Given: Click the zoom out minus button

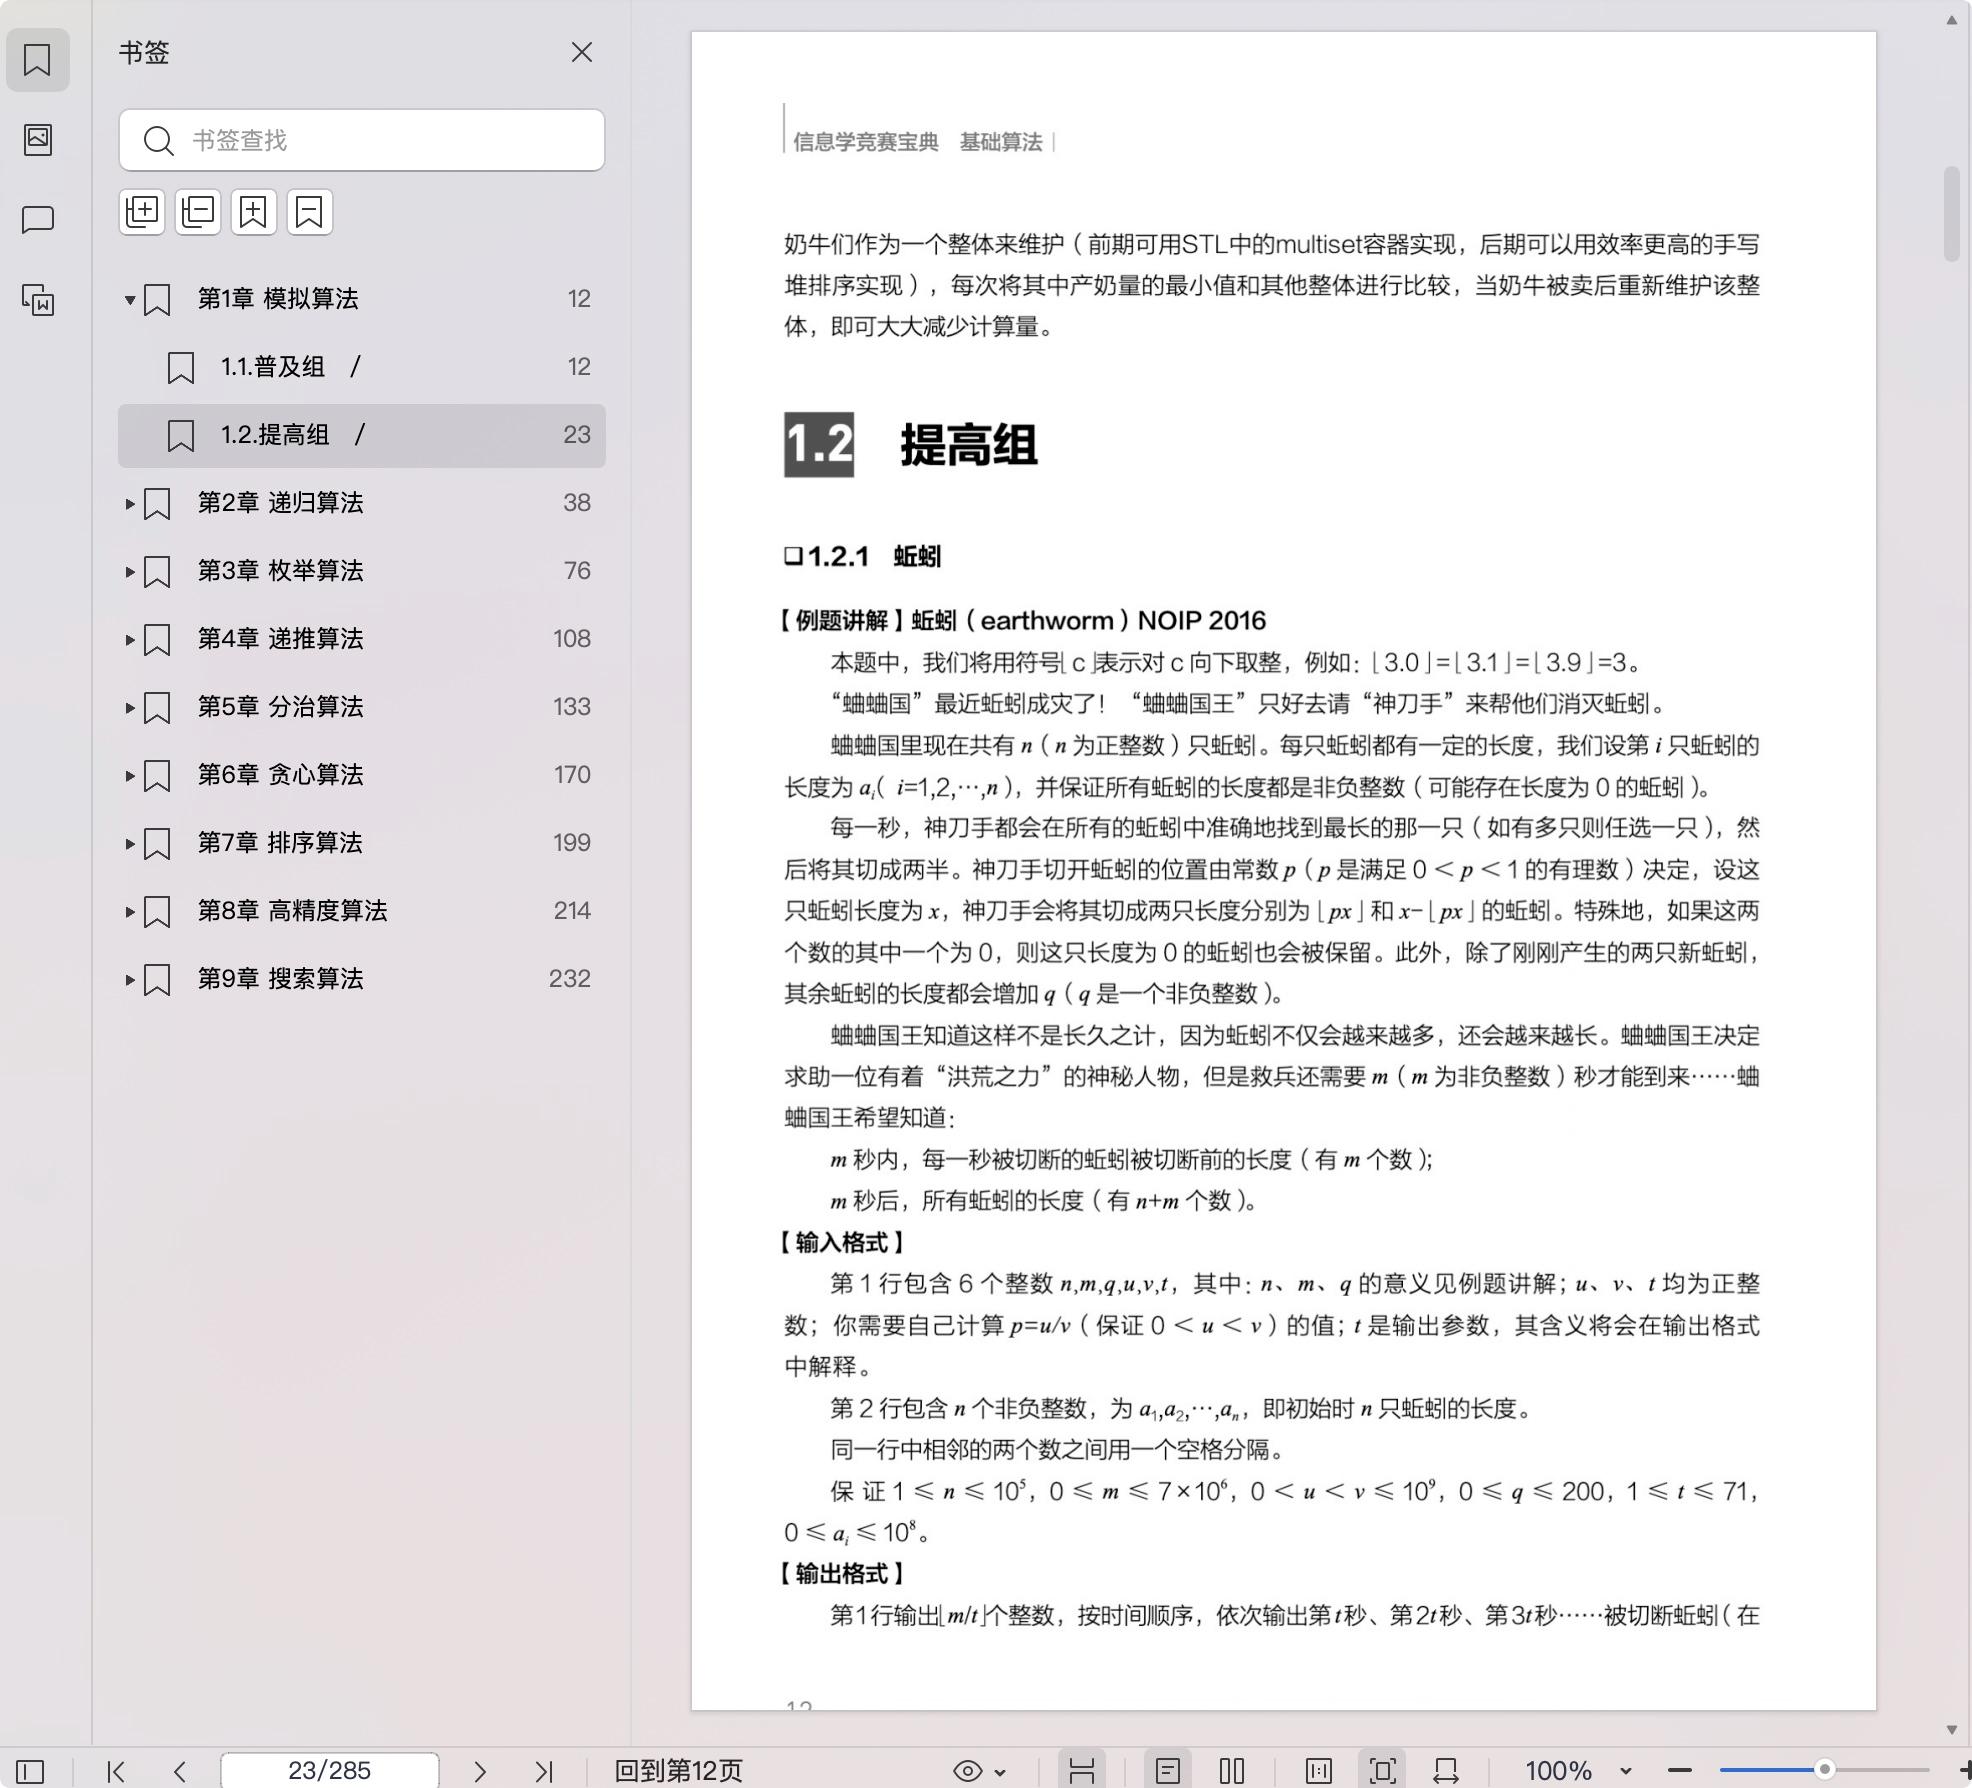Looking at the screenshot, I should [1680, 1770].
